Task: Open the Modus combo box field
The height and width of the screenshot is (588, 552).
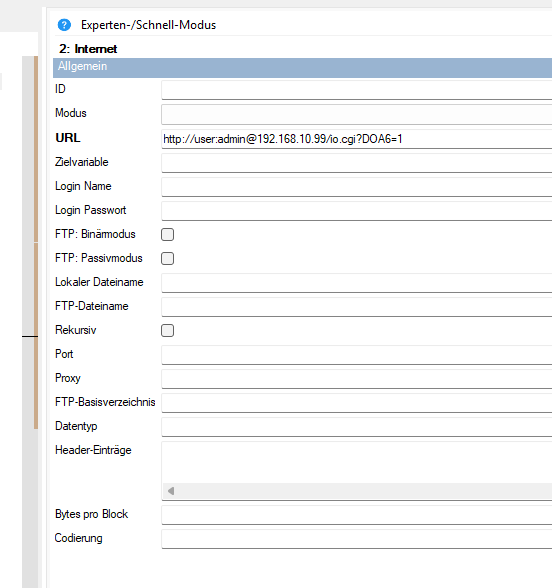Action: point(357,114)
